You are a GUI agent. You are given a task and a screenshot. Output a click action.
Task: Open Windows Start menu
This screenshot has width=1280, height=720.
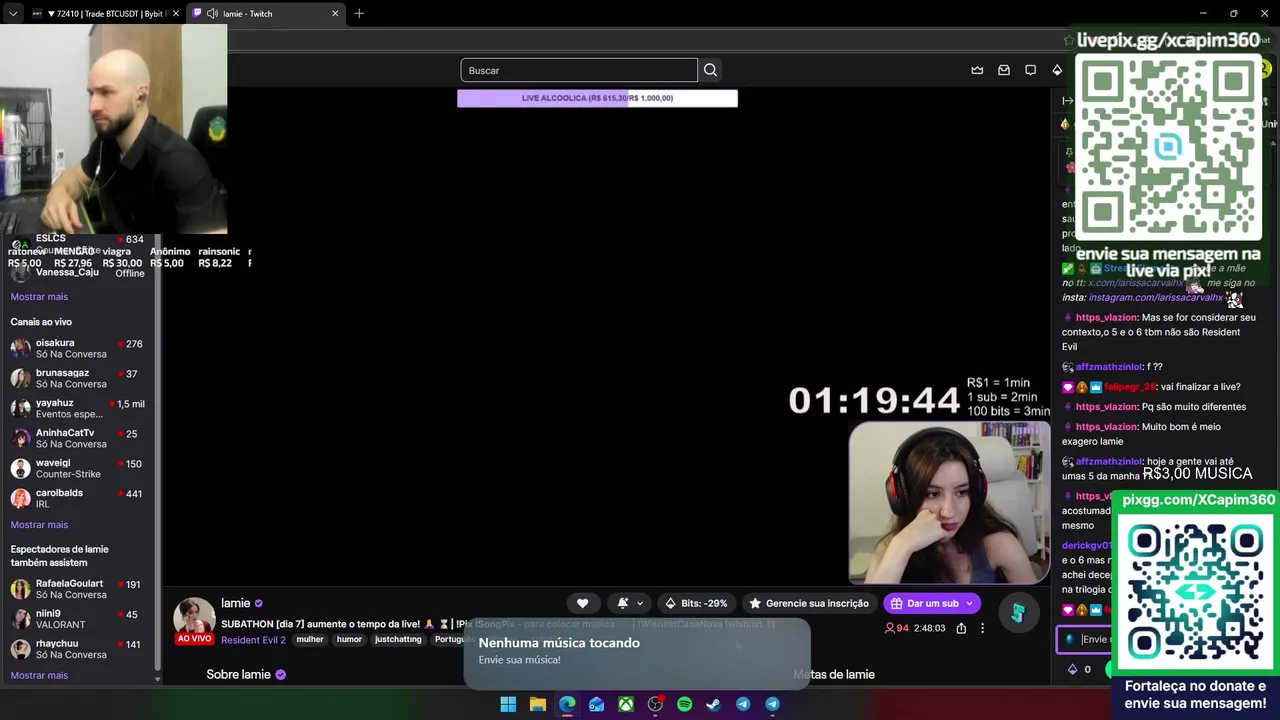508,704
